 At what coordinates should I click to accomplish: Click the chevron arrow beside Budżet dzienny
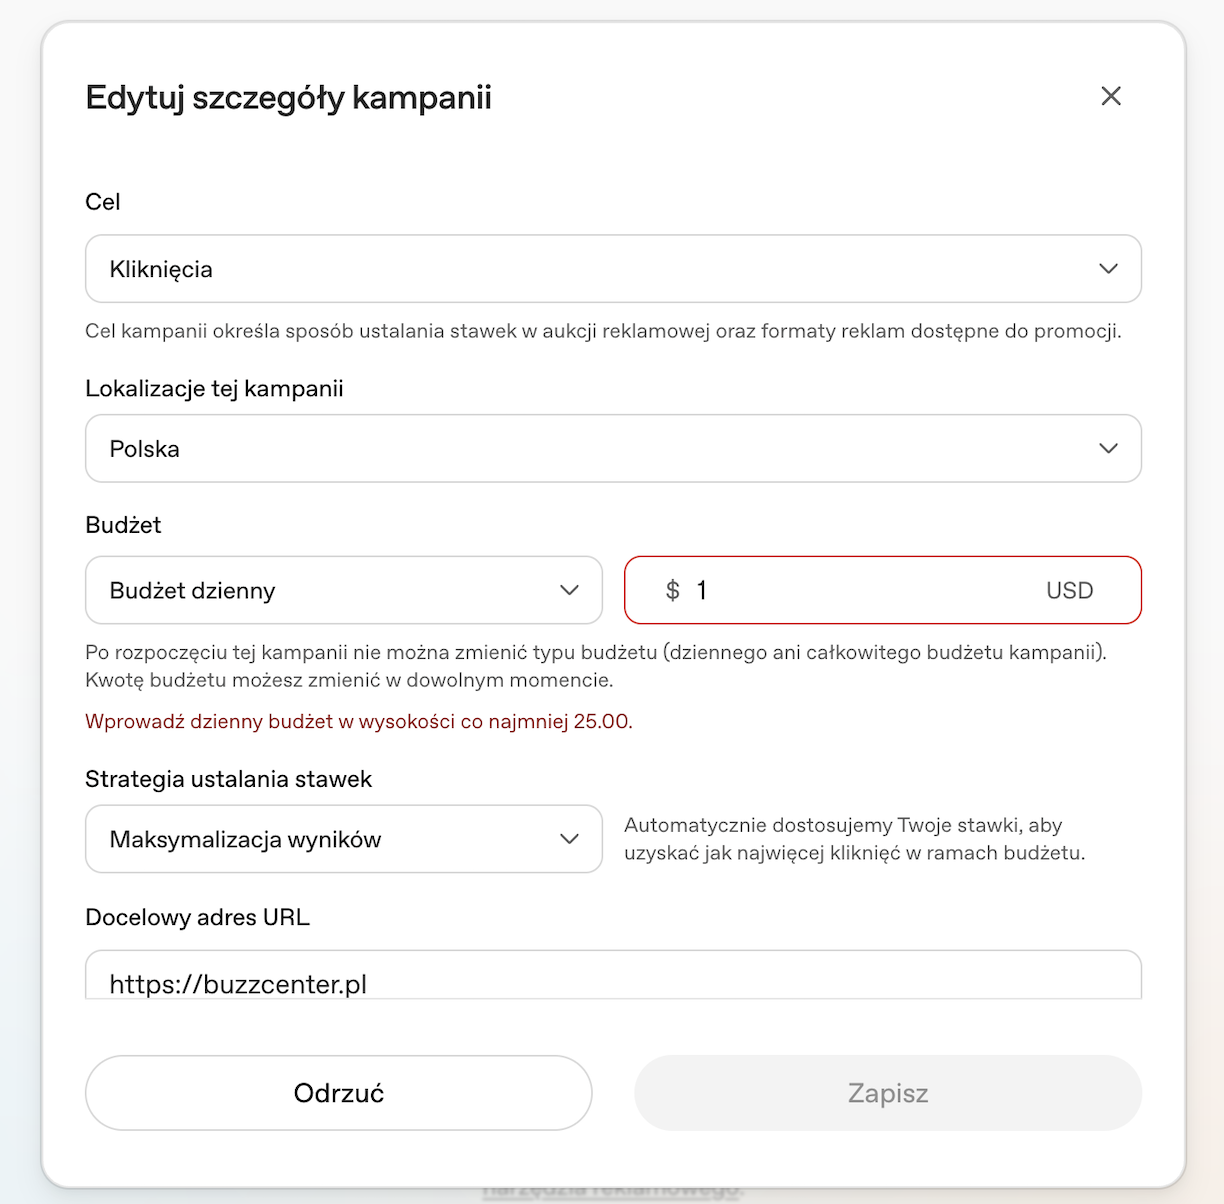click(x=569, y=590)
